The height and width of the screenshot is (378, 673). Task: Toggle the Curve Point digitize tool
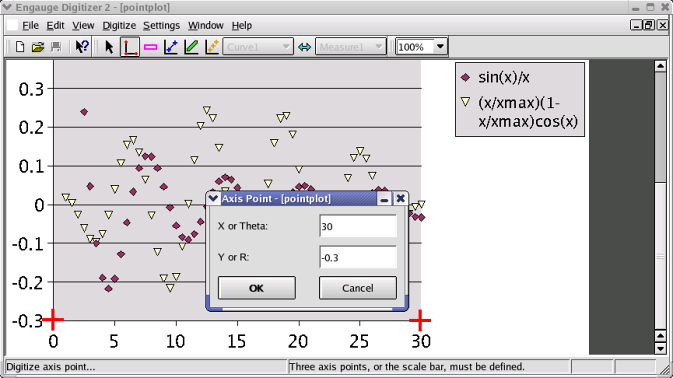pos(171,47)
